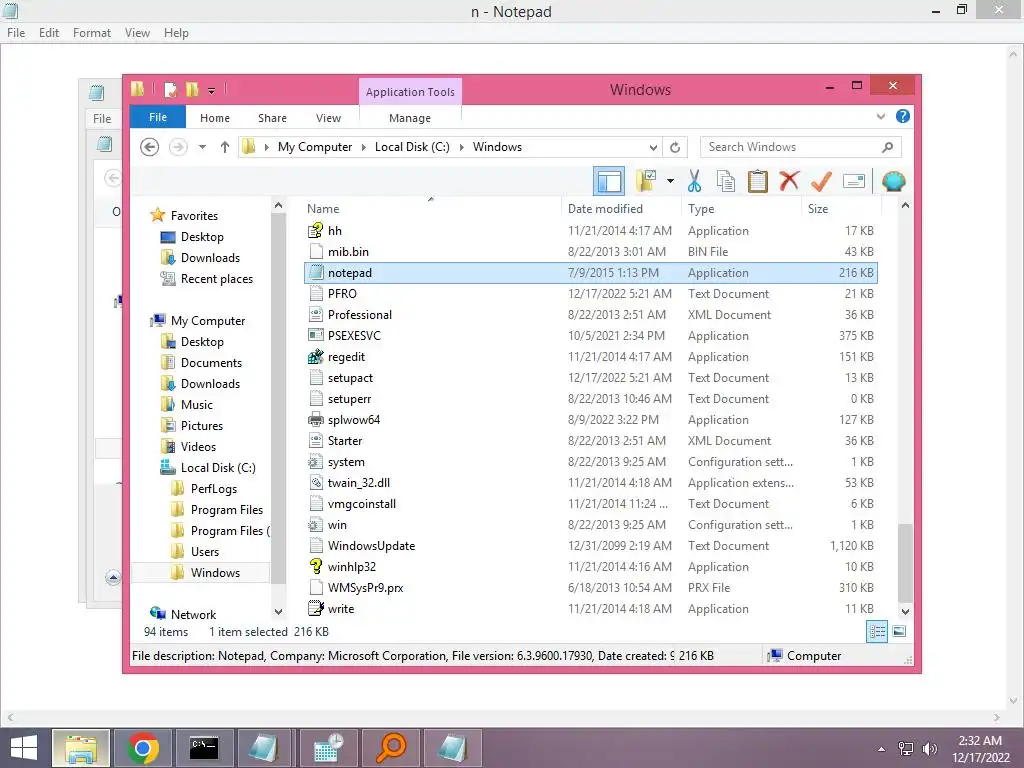Open Properties with the orange checkmark icon

[x=821, y=181]
